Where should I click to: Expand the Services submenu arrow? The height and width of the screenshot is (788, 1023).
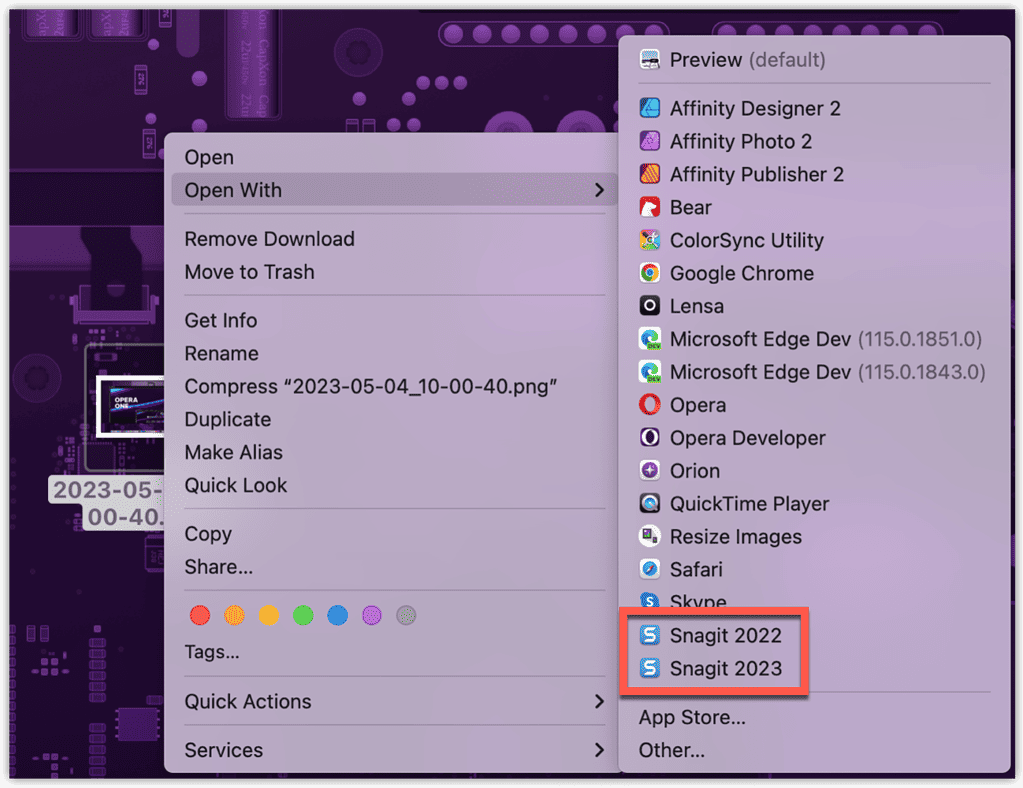pyautogui.click(x=599, y=750)
